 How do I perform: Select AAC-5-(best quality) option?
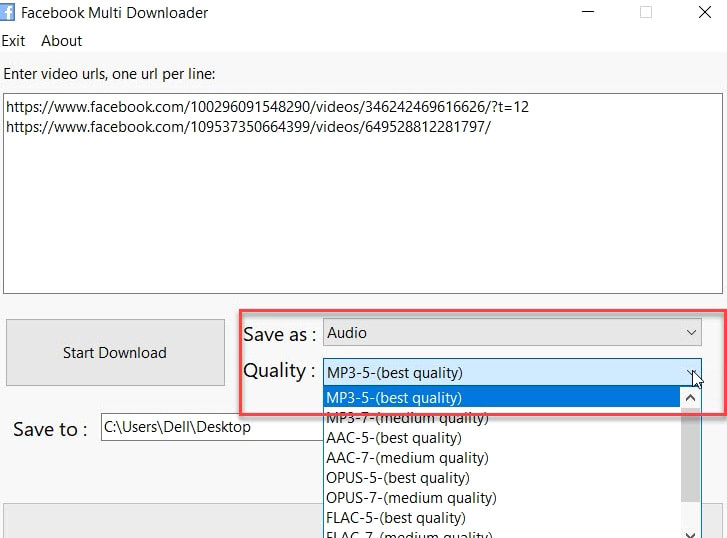coord(502,438)
